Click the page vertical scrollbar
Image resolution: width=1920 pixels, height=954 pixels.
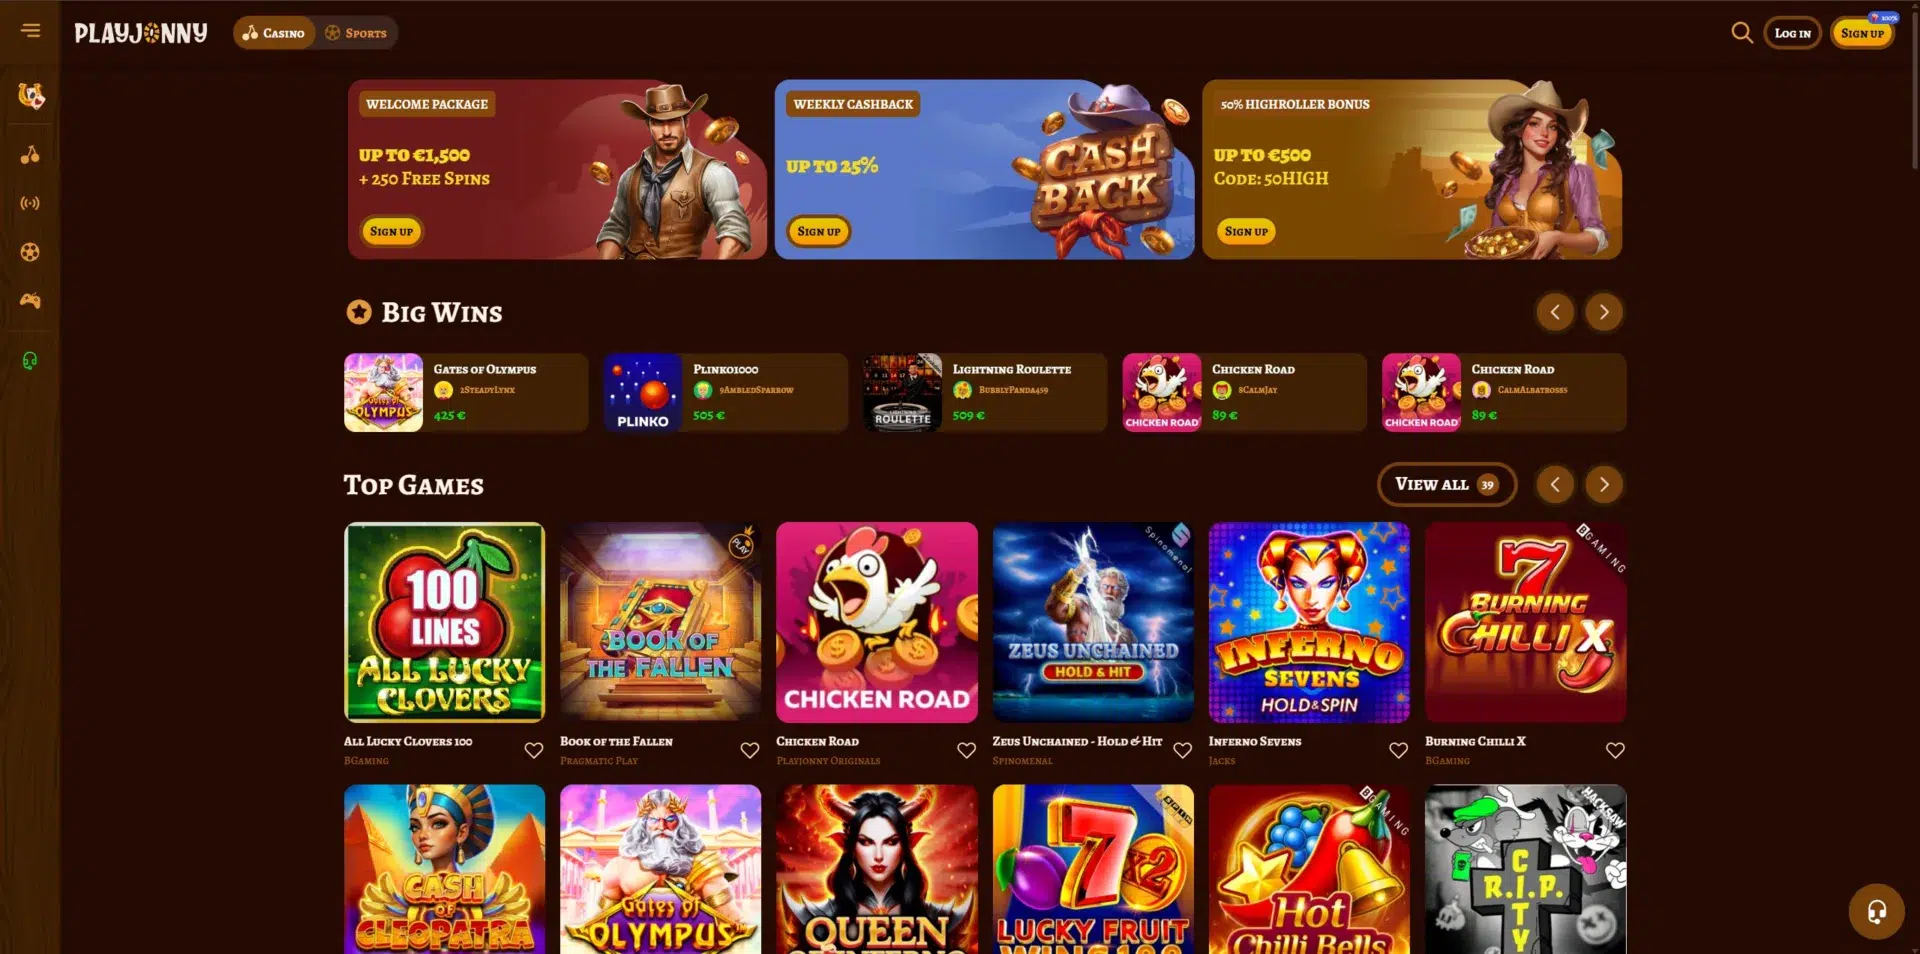[1914, 88]
